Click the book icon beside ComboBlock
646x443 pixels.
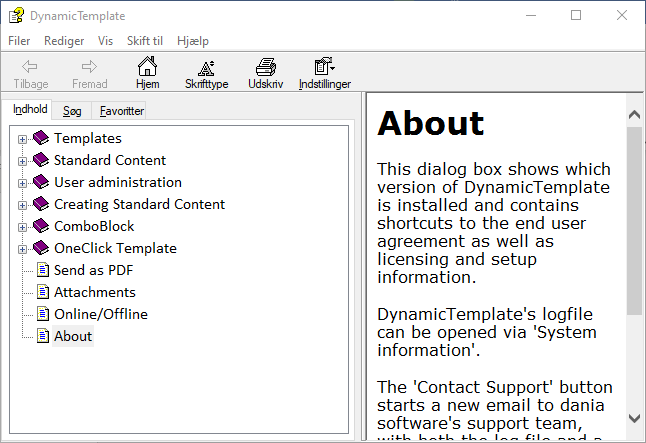coord(41,225)
